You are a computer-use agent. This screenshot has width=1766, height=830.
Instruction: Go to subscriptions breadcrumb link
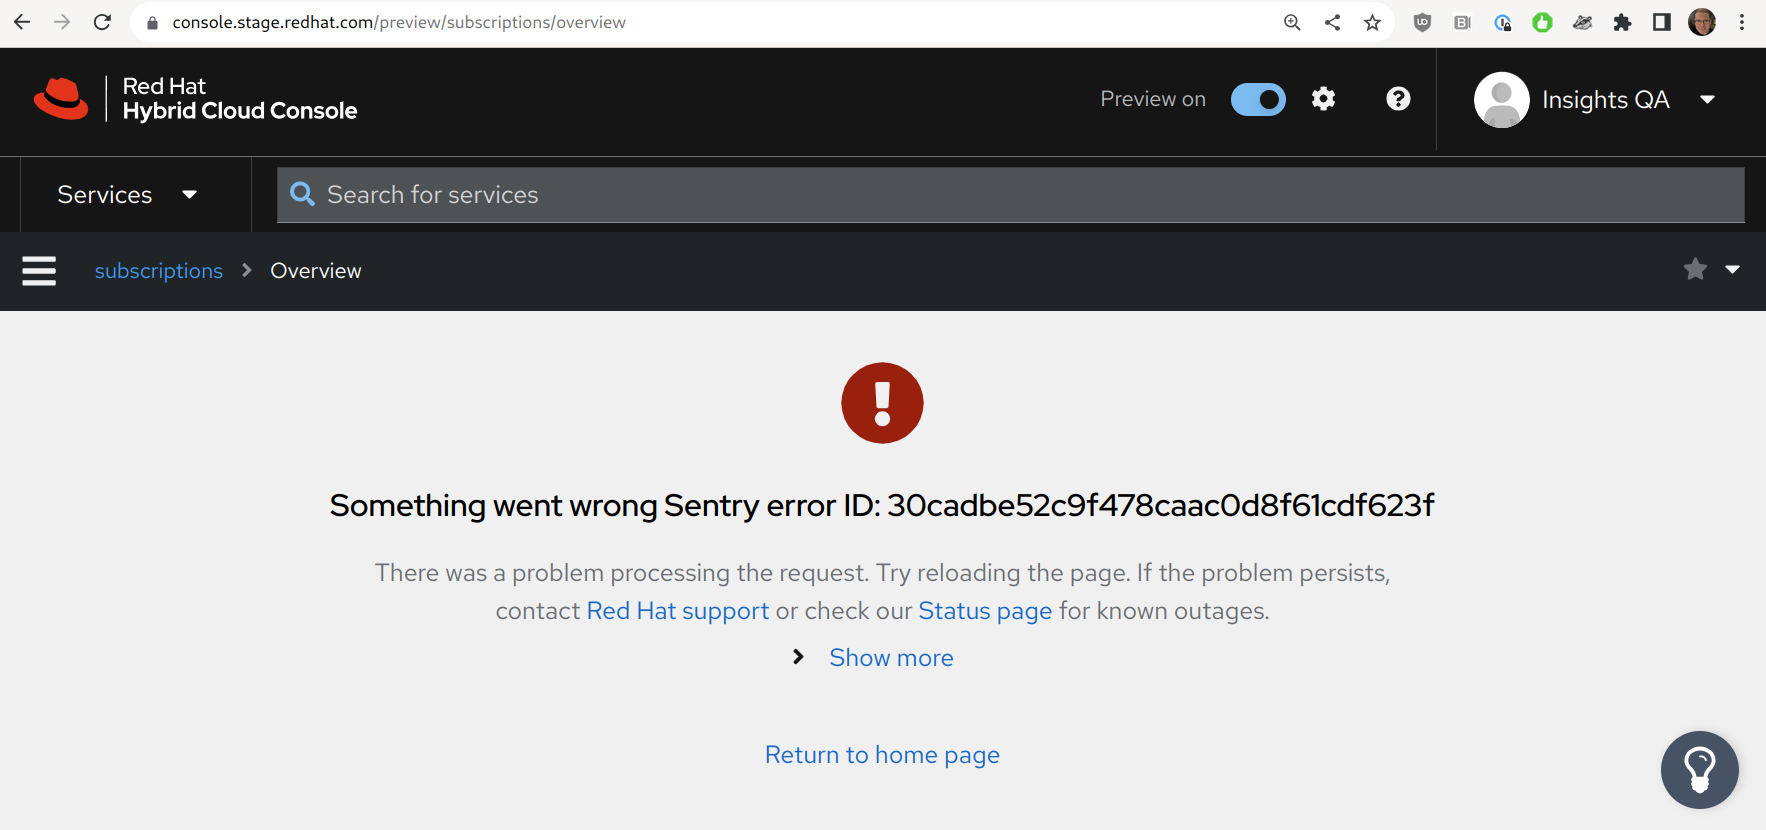coord(158,271)
